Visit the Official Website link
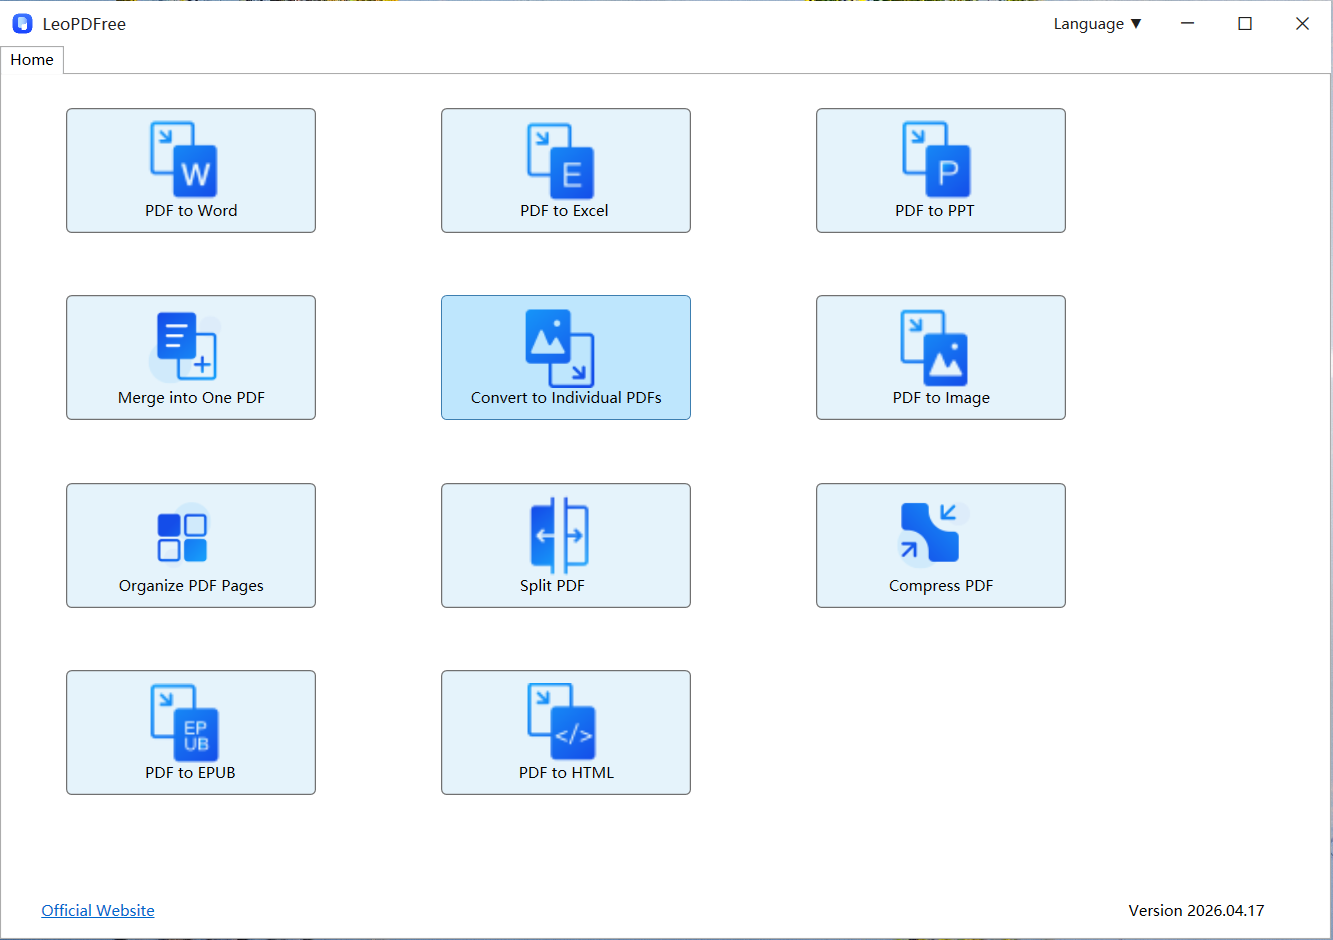Image resolution: width=1333 pixels, height=940 pixels. click(x=98, y=911)
